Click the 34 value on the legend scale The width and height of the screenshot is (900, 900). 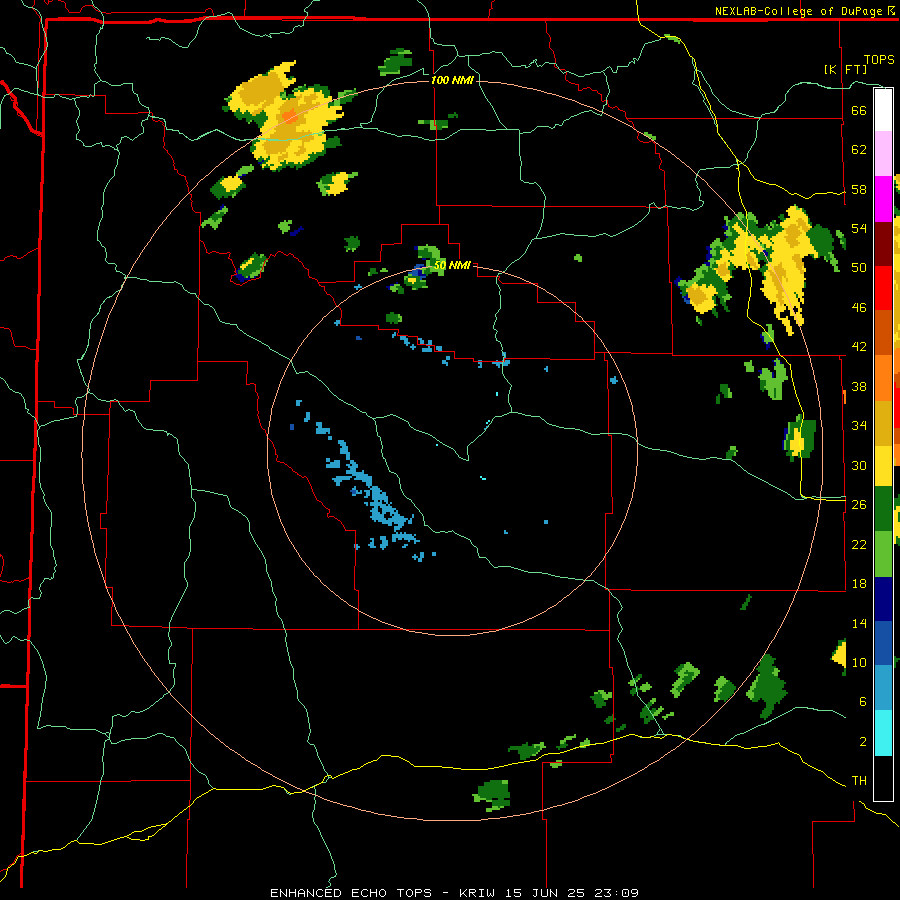point(859,426)
